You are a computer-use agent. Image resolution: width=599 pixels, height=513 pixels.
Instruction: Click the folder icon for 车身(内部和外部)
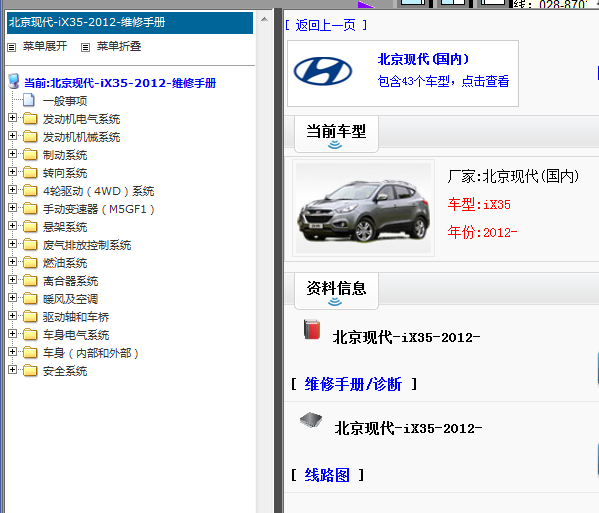point(30,353)
